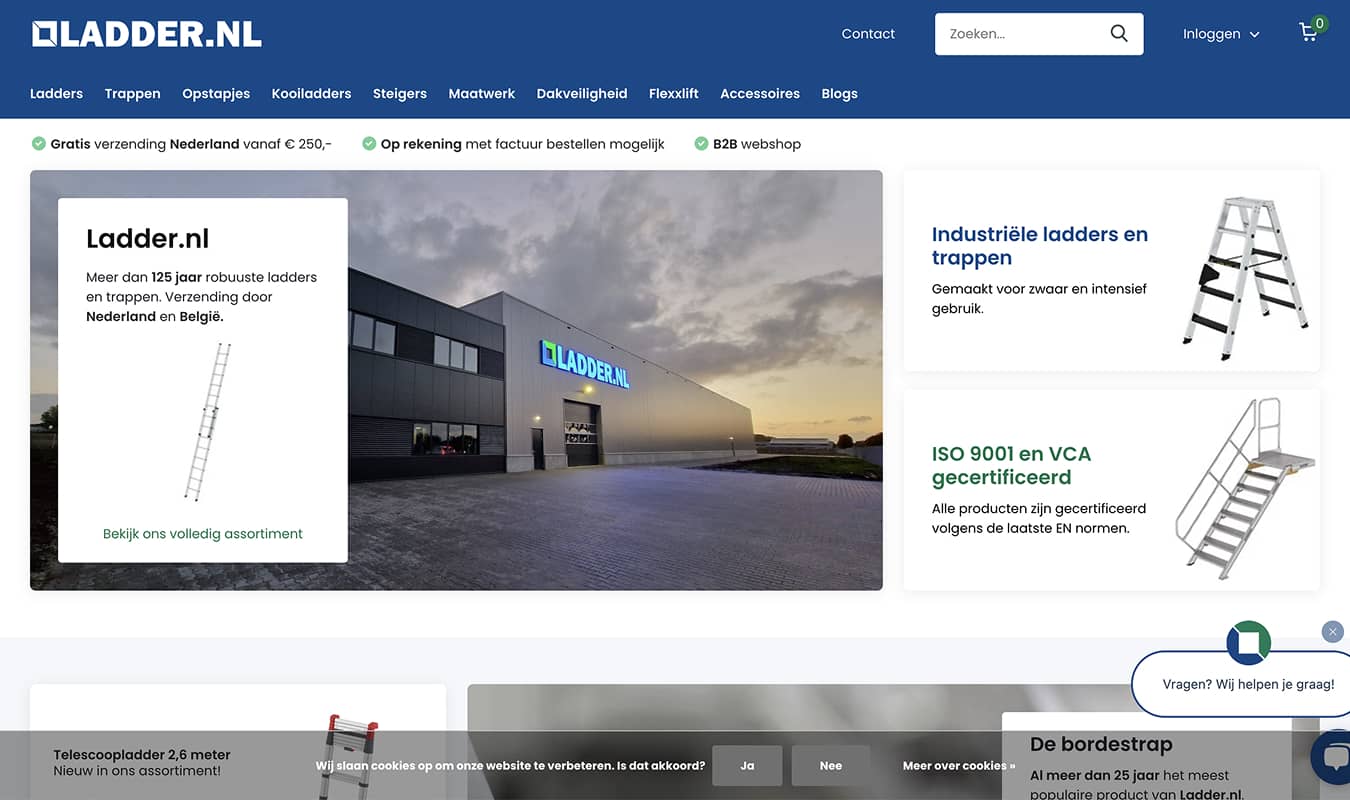This screenshot has width=1350, height=800.
Task: Decline cookies with the Nee button
Action: click(831, 766)
